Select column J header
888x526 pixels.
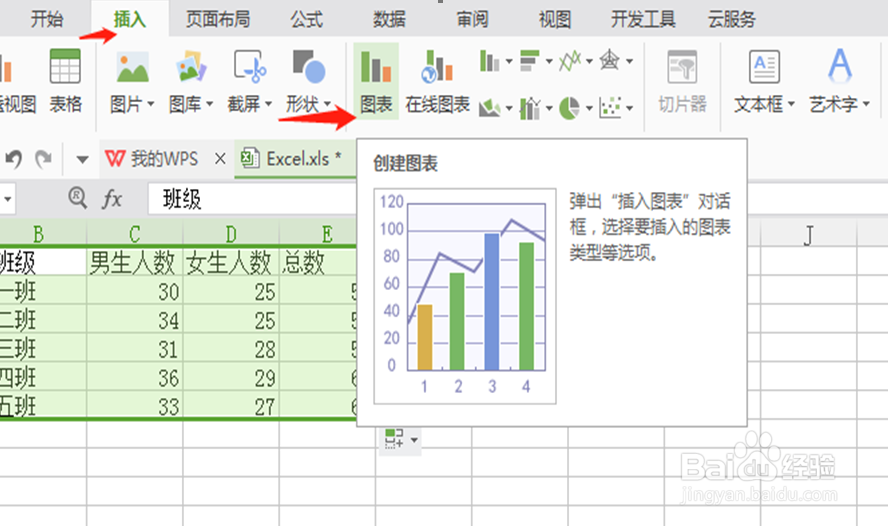click(x=809, y=233)
